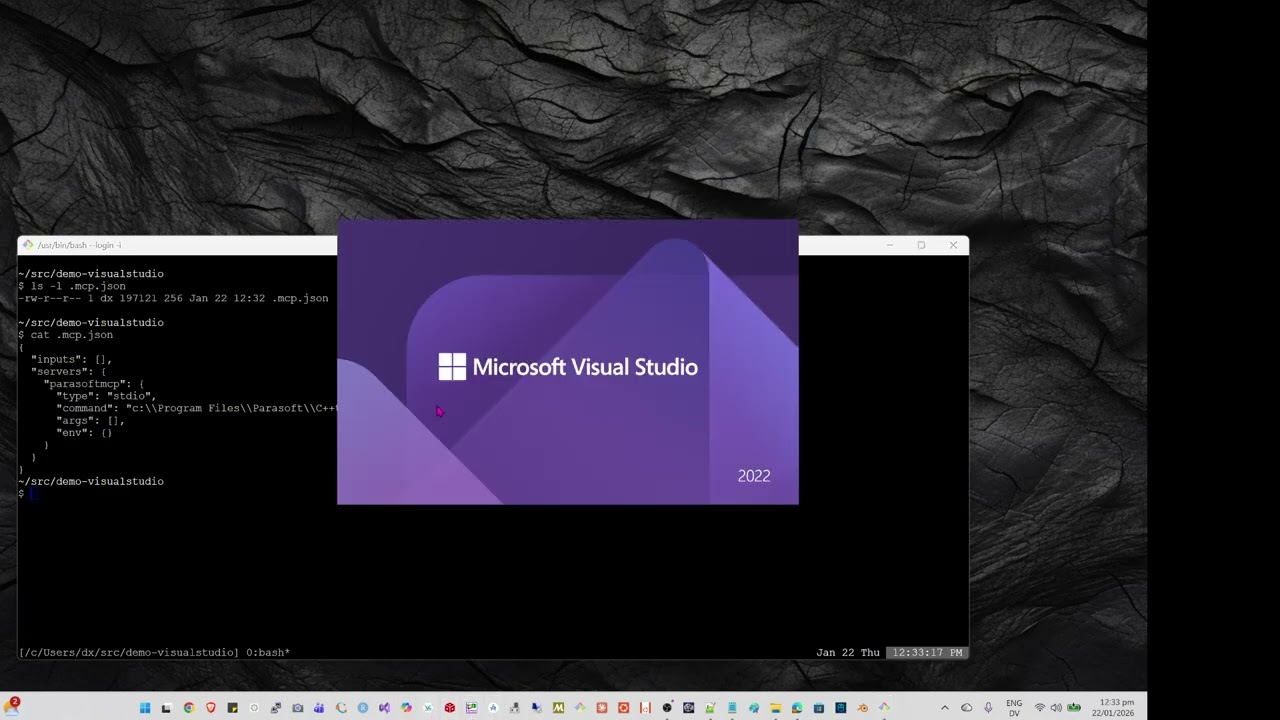Screen dimensions: 1280x720
Task: Open Notepad from the taskbar
Action: [x=732, y=708]
